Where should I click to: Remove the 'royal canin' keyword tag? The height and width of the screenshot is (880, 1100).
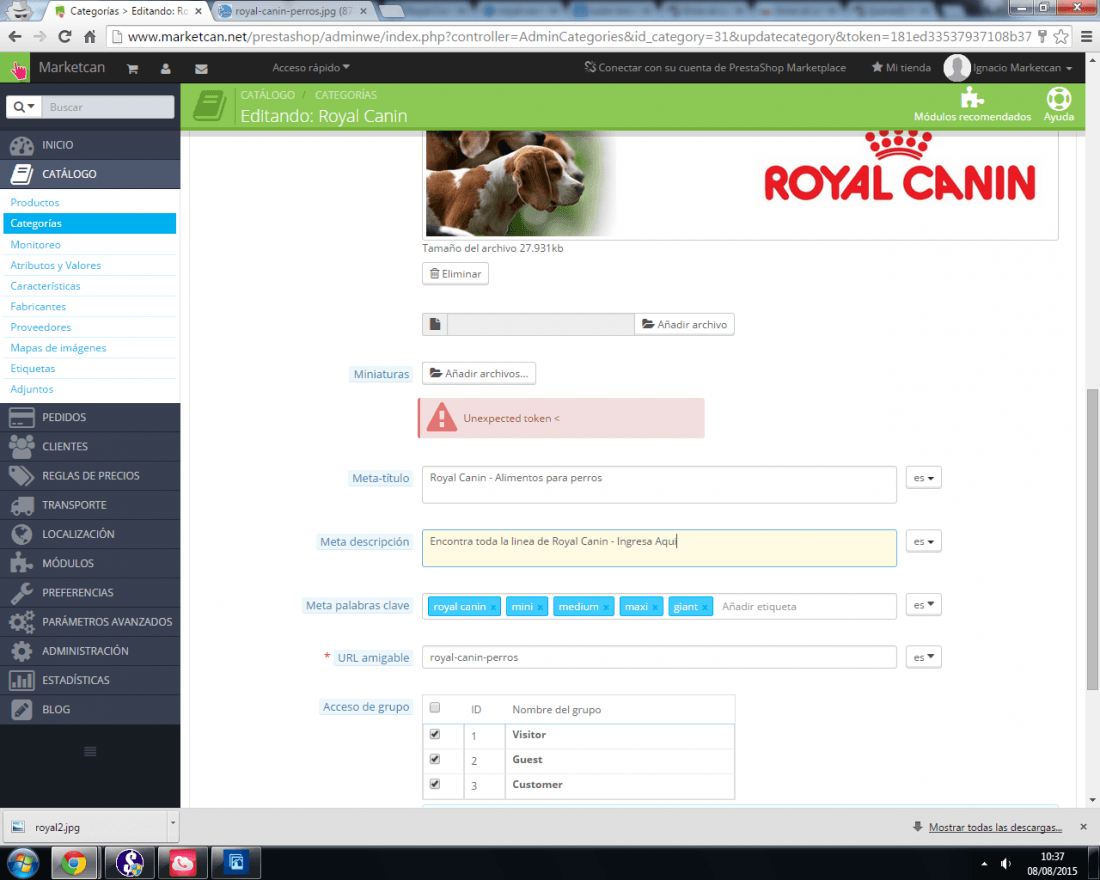pos(493,608)
